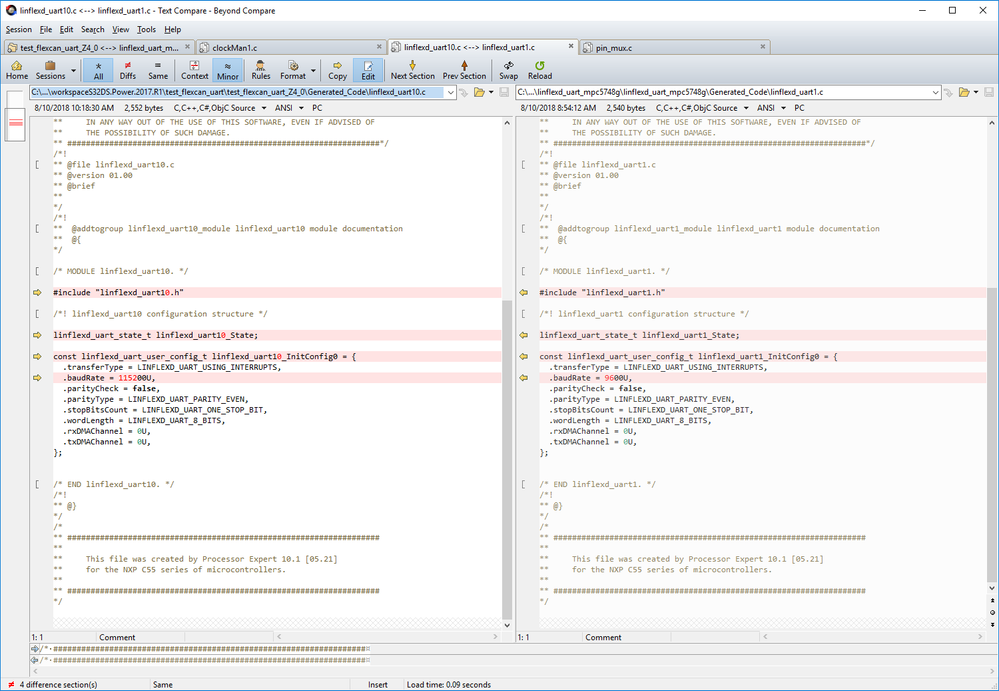Toggle Edit mode
999x691 pixels.
[x=368, y=70]
